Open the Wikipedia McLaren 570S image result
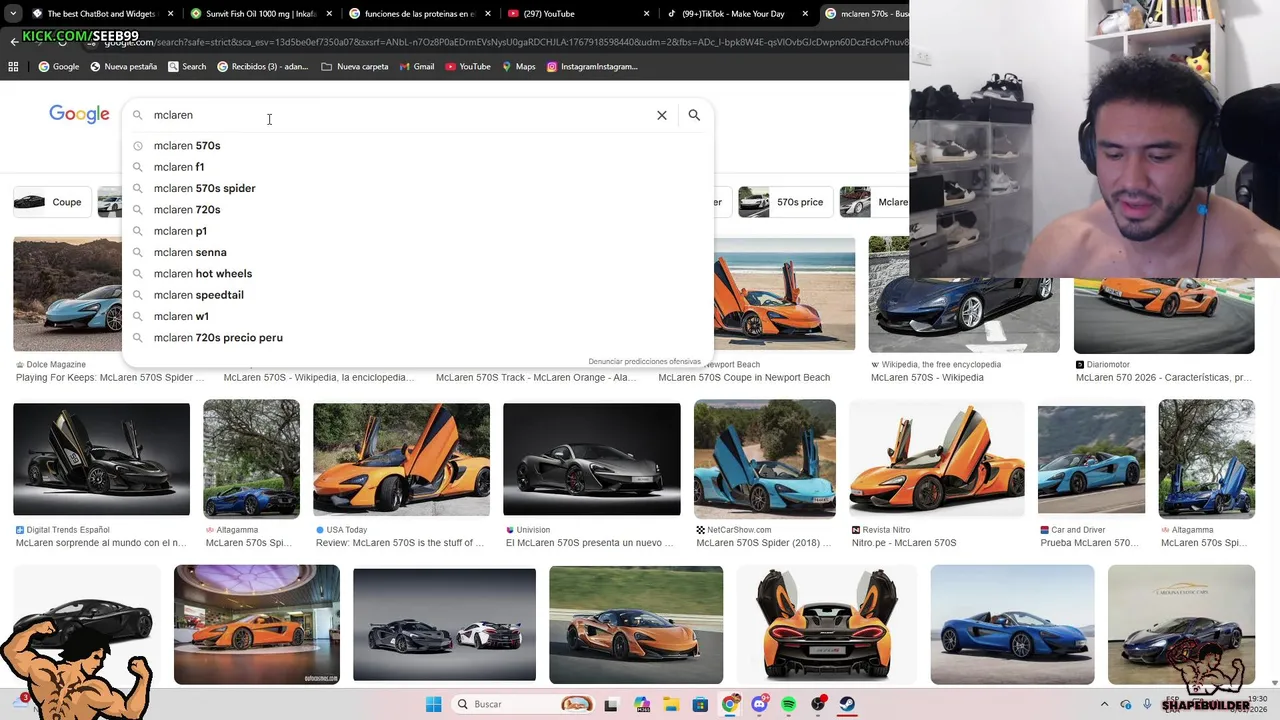1280x720 pixels. click(x=964, y=295)
